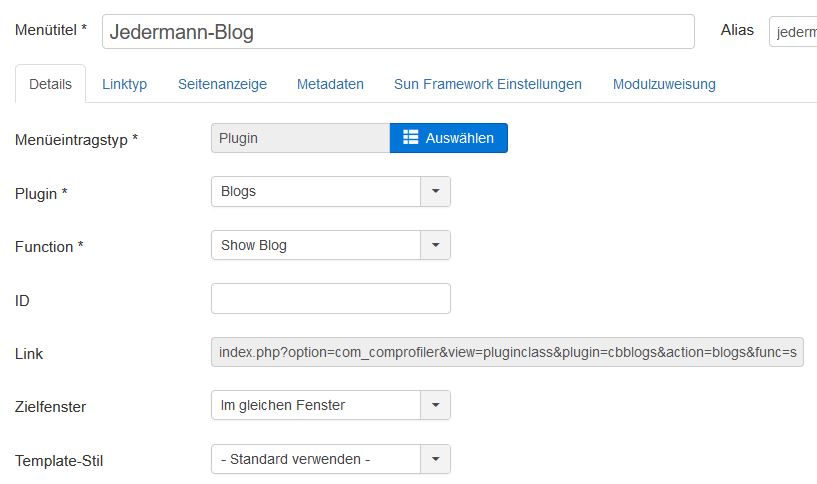Go to the Metadaten tab
Viewport: 817px width, 484px height.
pyautogui.click(x=330, y=84)
